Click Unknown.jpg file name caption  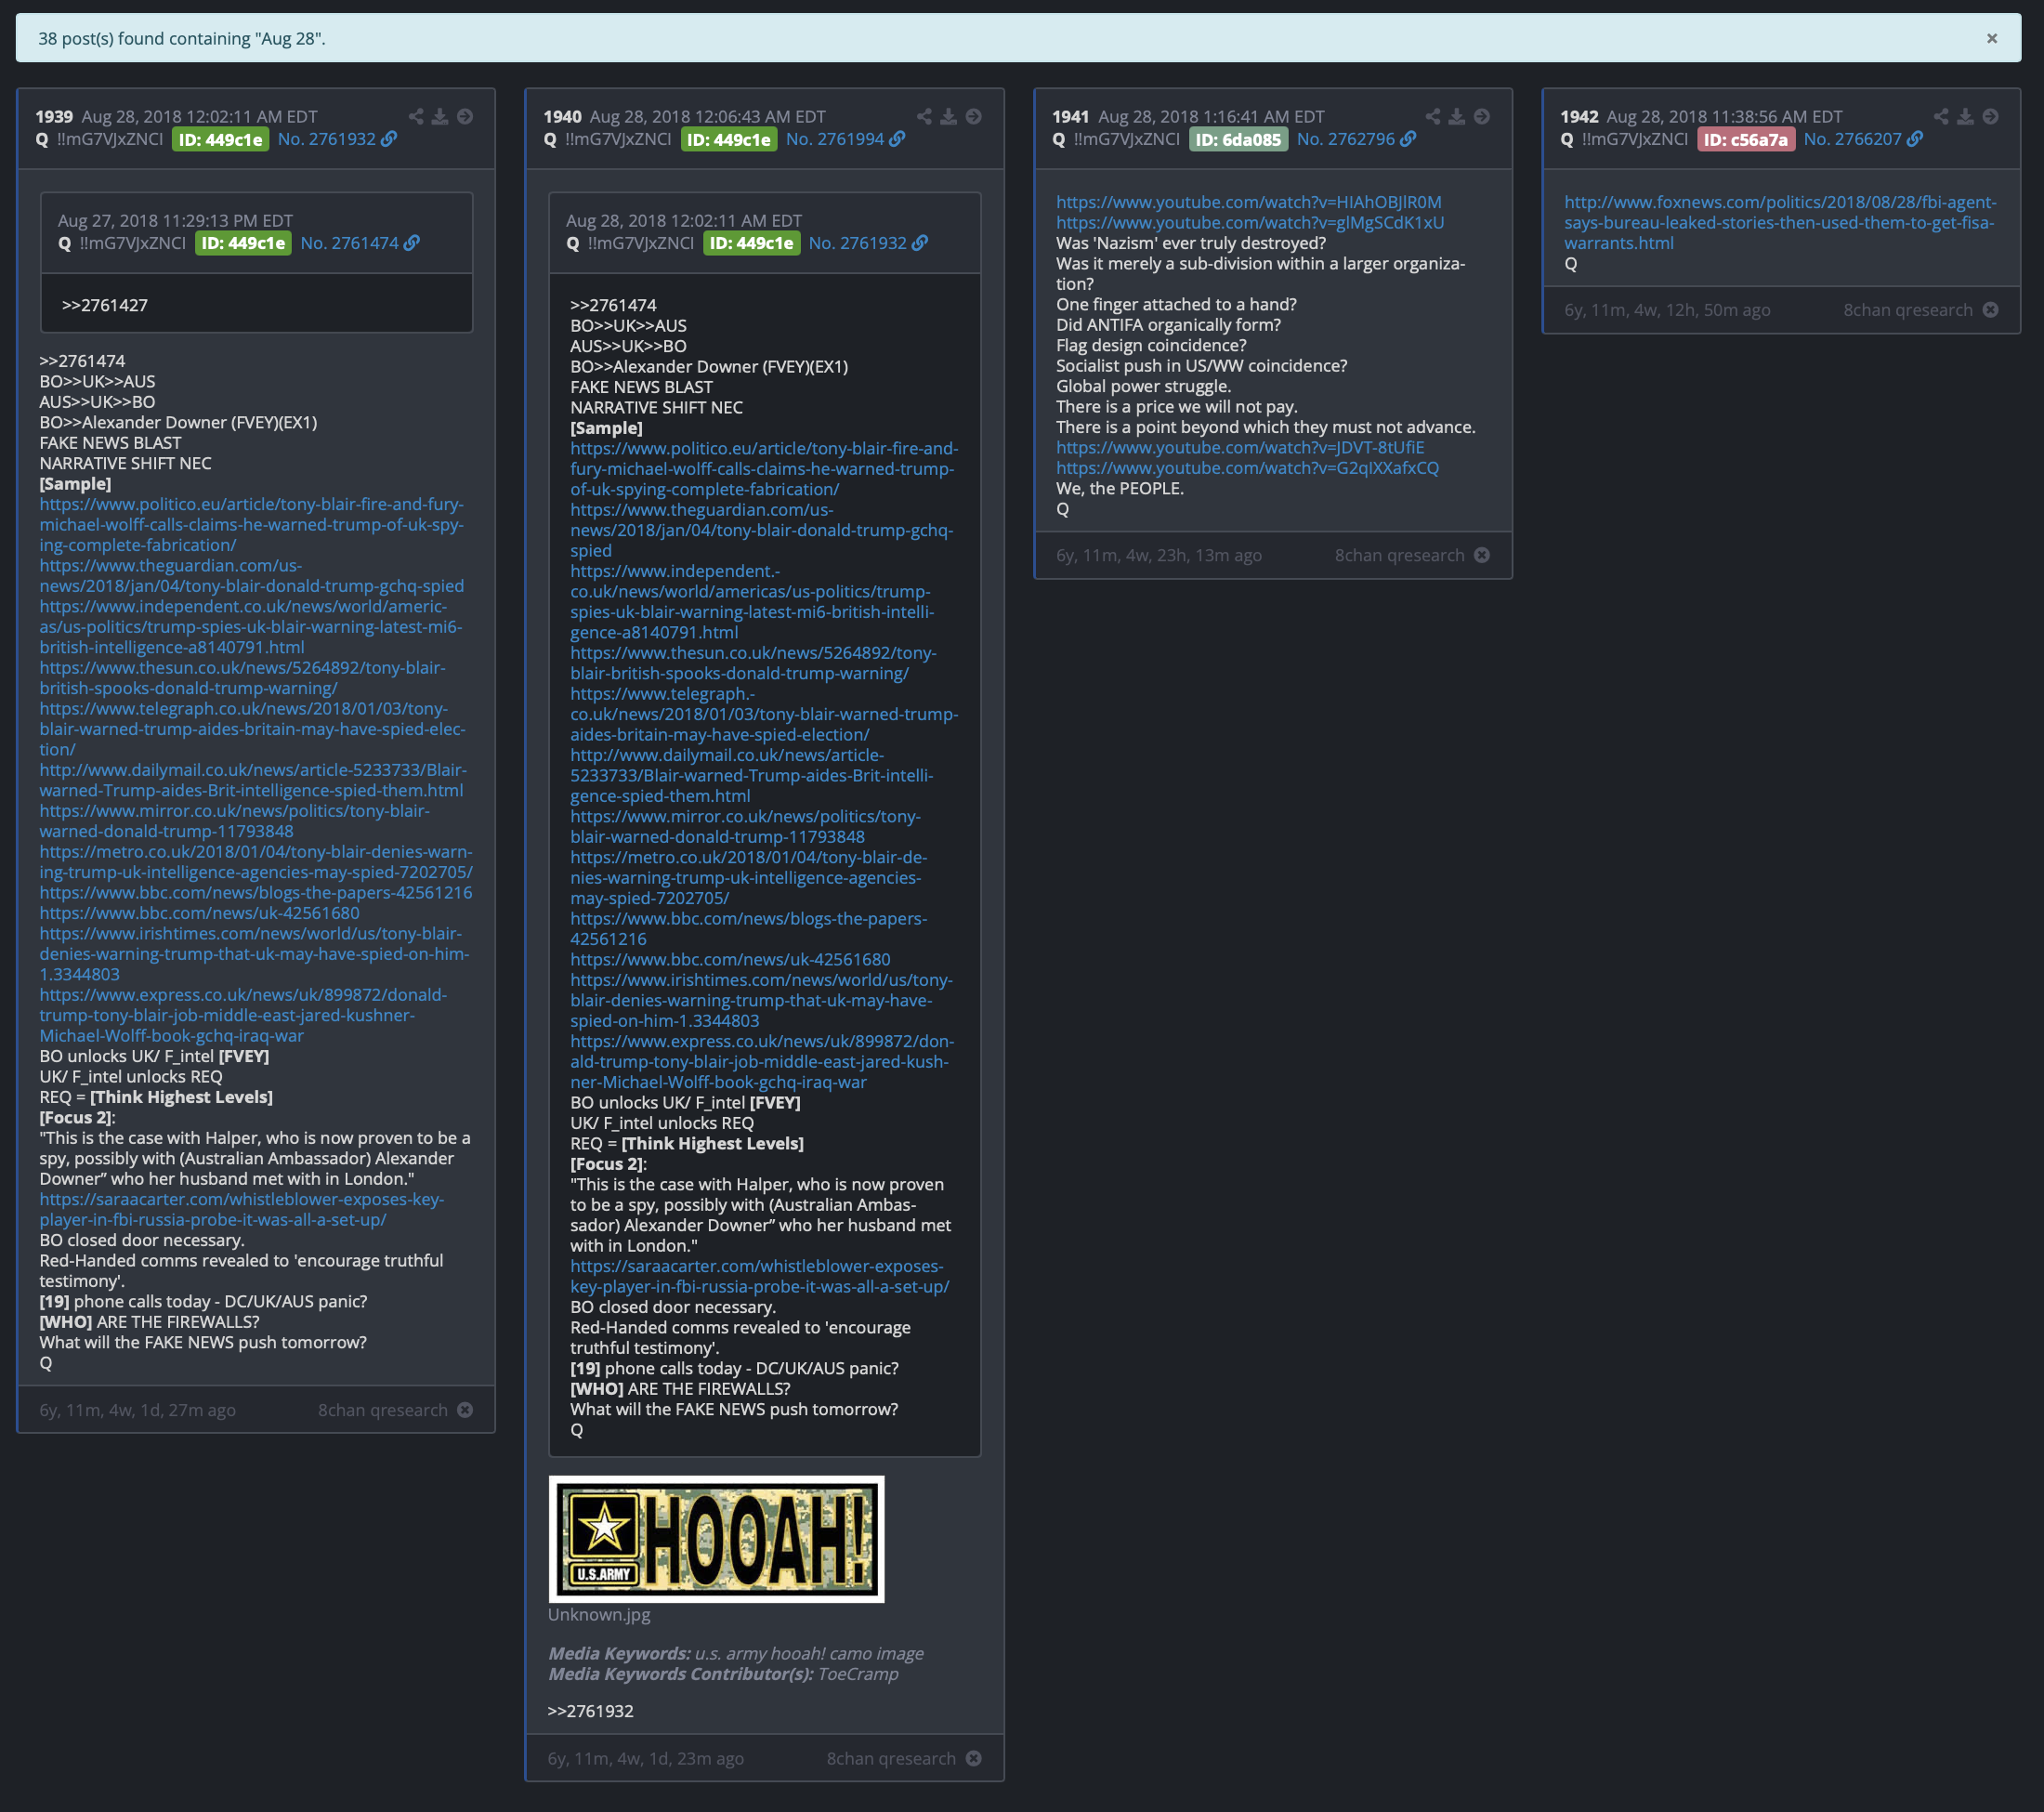[x=599, y=1614]
